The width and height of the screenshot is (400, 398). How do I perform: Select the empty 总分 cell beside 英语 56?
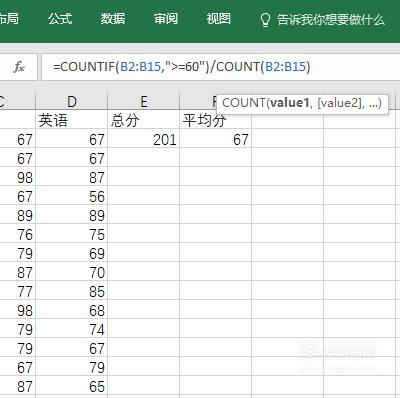(x=144, y=196)
